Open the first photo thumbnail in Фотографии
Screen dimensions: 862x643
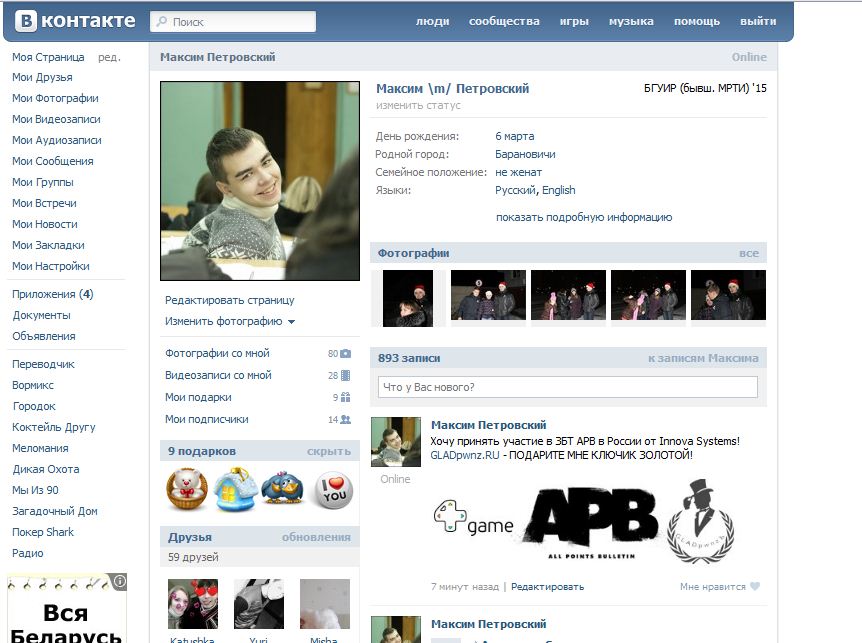(x=408, y=298)
